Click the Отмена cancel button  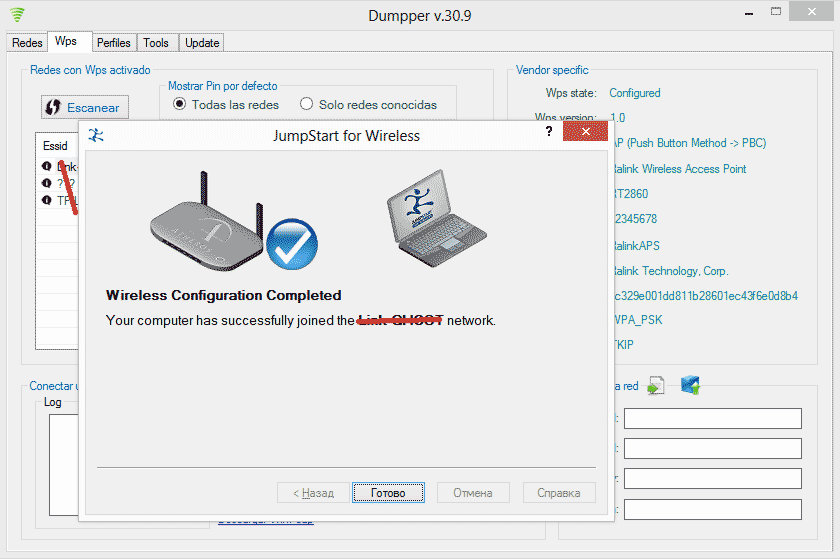click(x=473, y=493)
